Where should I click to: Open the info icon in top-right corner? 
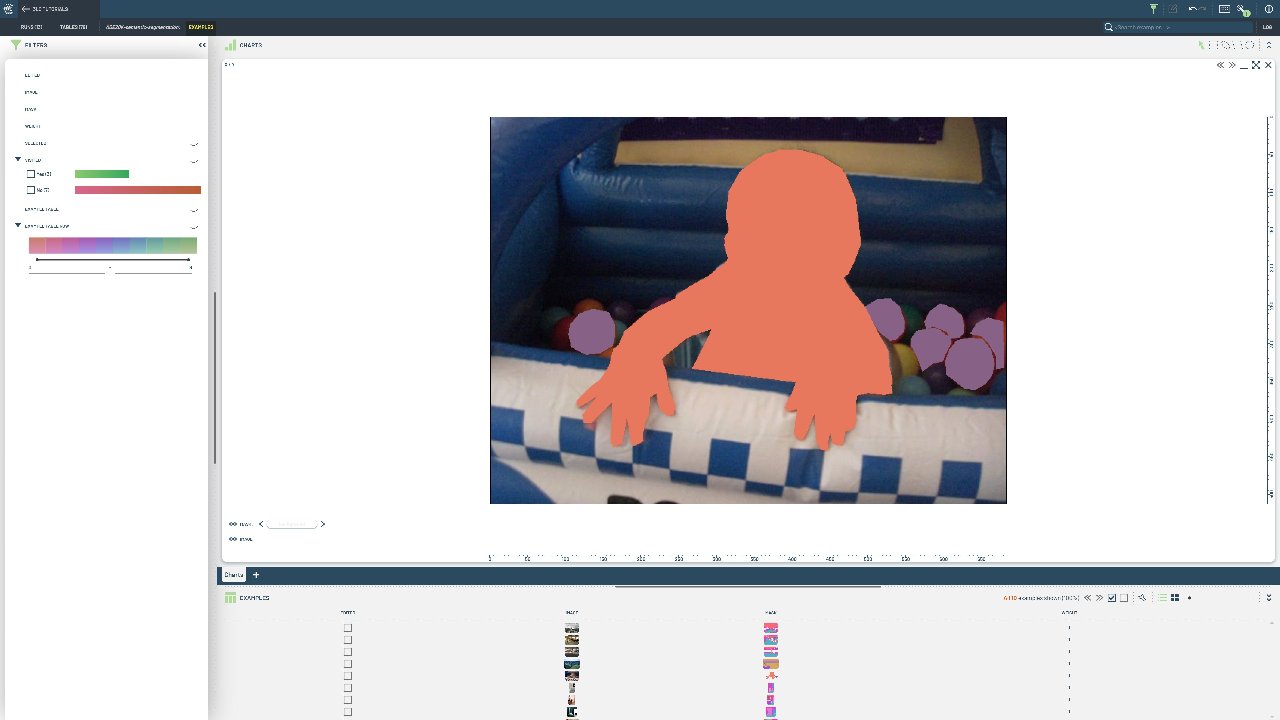click(1269, 9)
